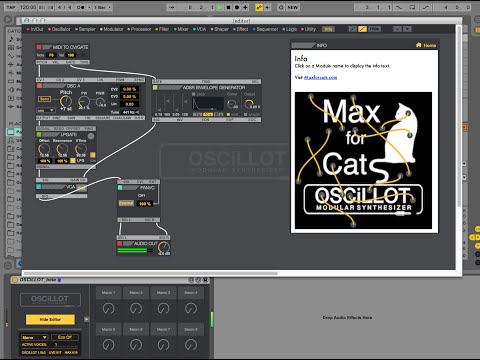Image resolution: width=480 pixels, height=360 pixels.
Task: Toggle the yellow LPG mode square on LPGATE
Action: pyautogui.click(x=73, y=161)
